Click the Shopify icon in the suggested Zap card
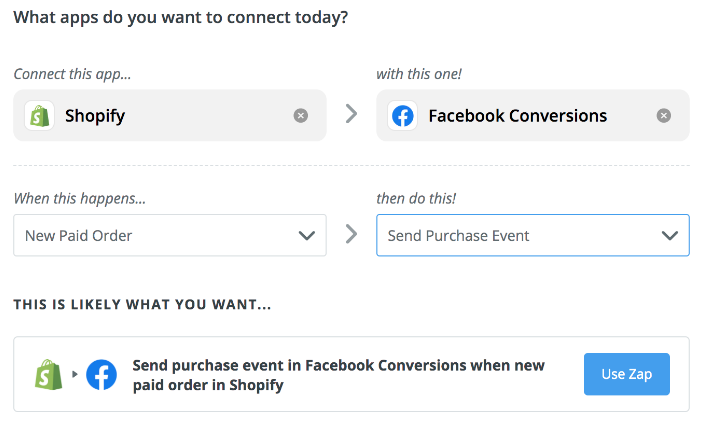The image size is (705, 430). tap(49, 374)
